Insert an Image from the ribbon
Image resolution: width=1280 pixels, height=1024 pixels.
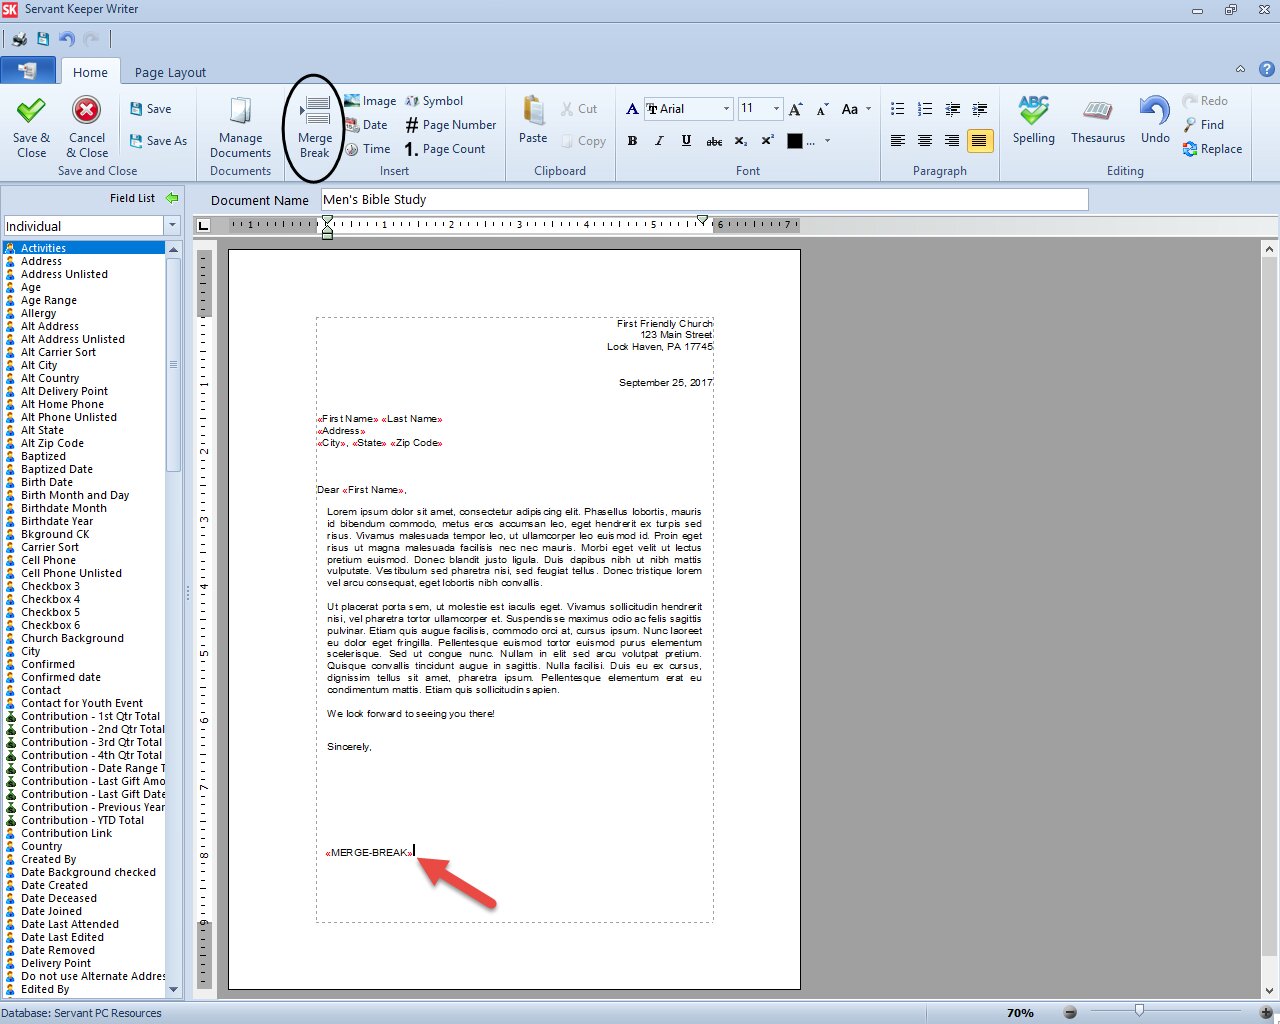(370, 101)
